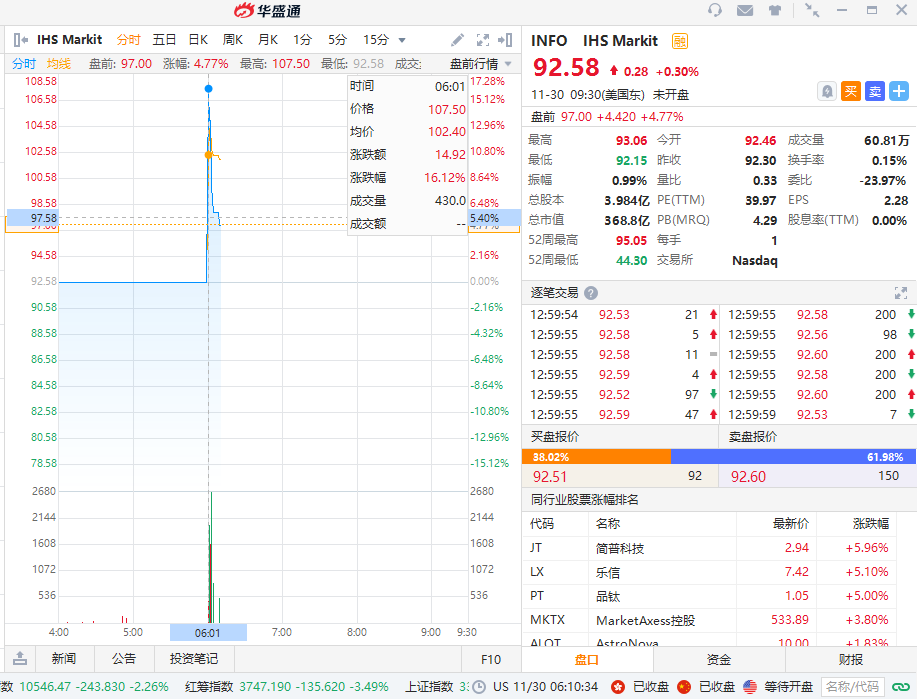Switch to 周K weekly candlestick chart
The image size is (917, 699).
tap(233, 40)
